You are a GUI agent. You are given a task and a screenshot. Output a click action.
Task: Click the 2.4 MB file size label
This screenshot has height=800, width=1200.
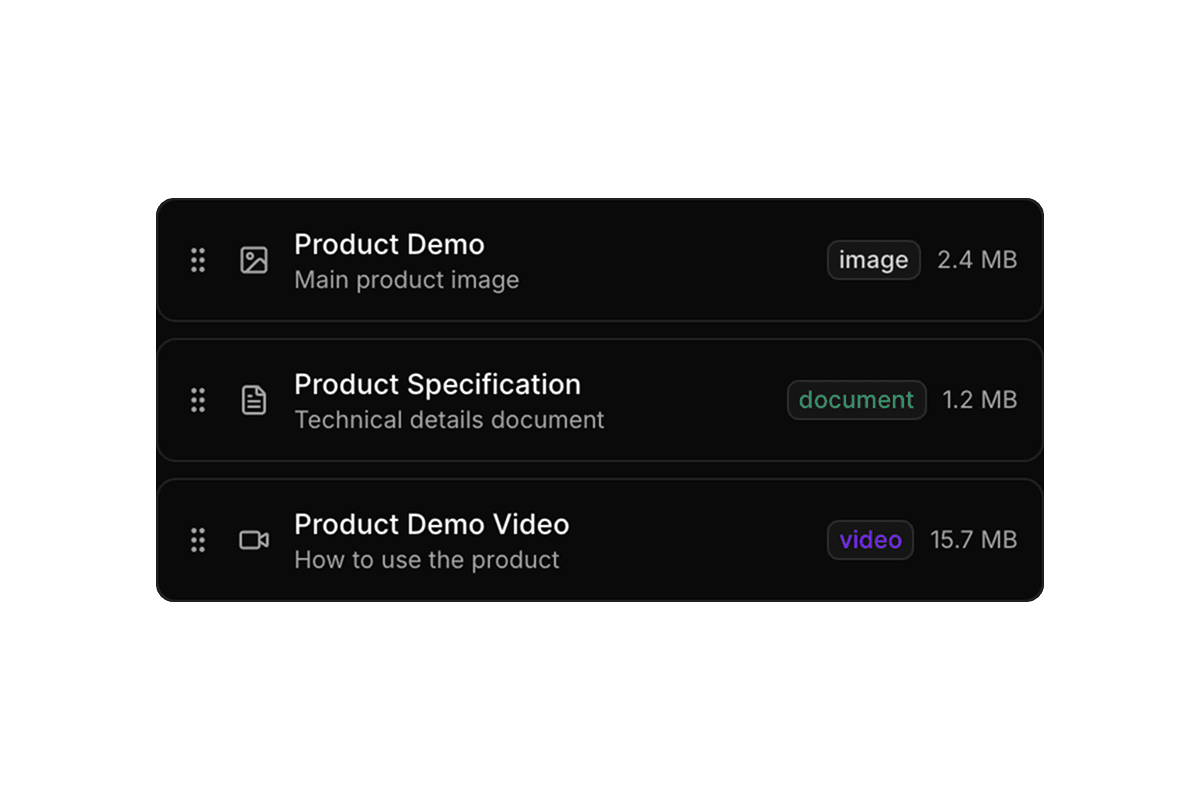976,260
